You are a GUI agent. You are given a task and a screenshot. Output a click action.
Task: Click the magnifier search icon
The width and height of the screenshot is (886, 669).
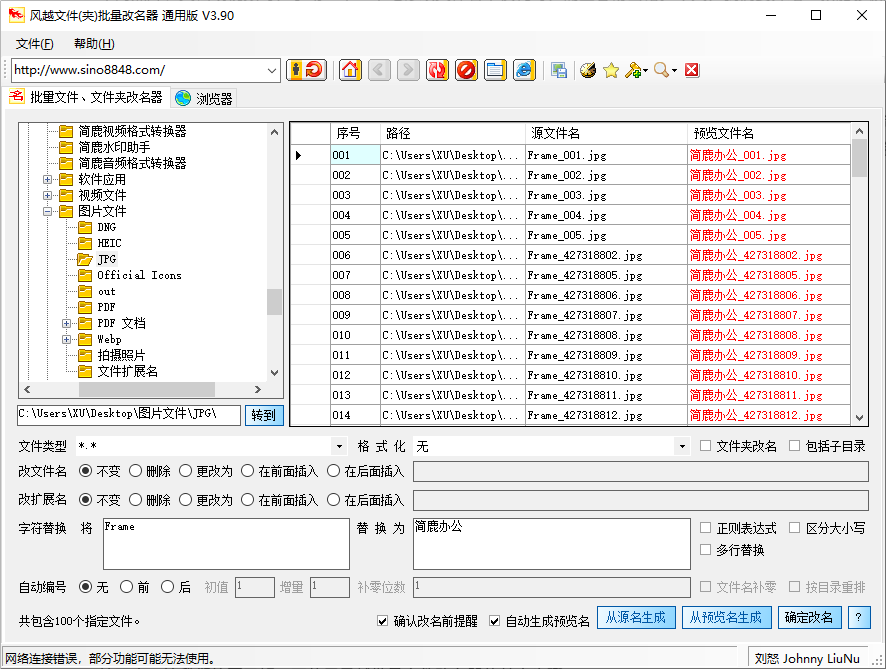pyautogui.click(x=661, y=70)
